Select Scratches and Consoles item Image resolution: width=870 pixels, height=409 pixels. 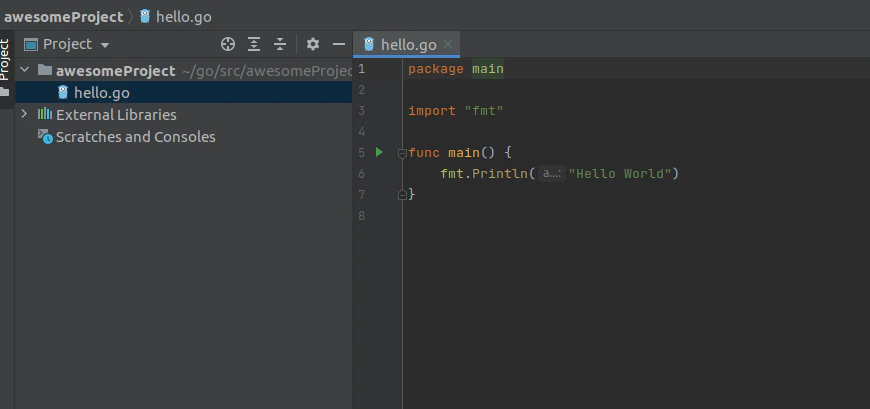click(x=135, y=137)
